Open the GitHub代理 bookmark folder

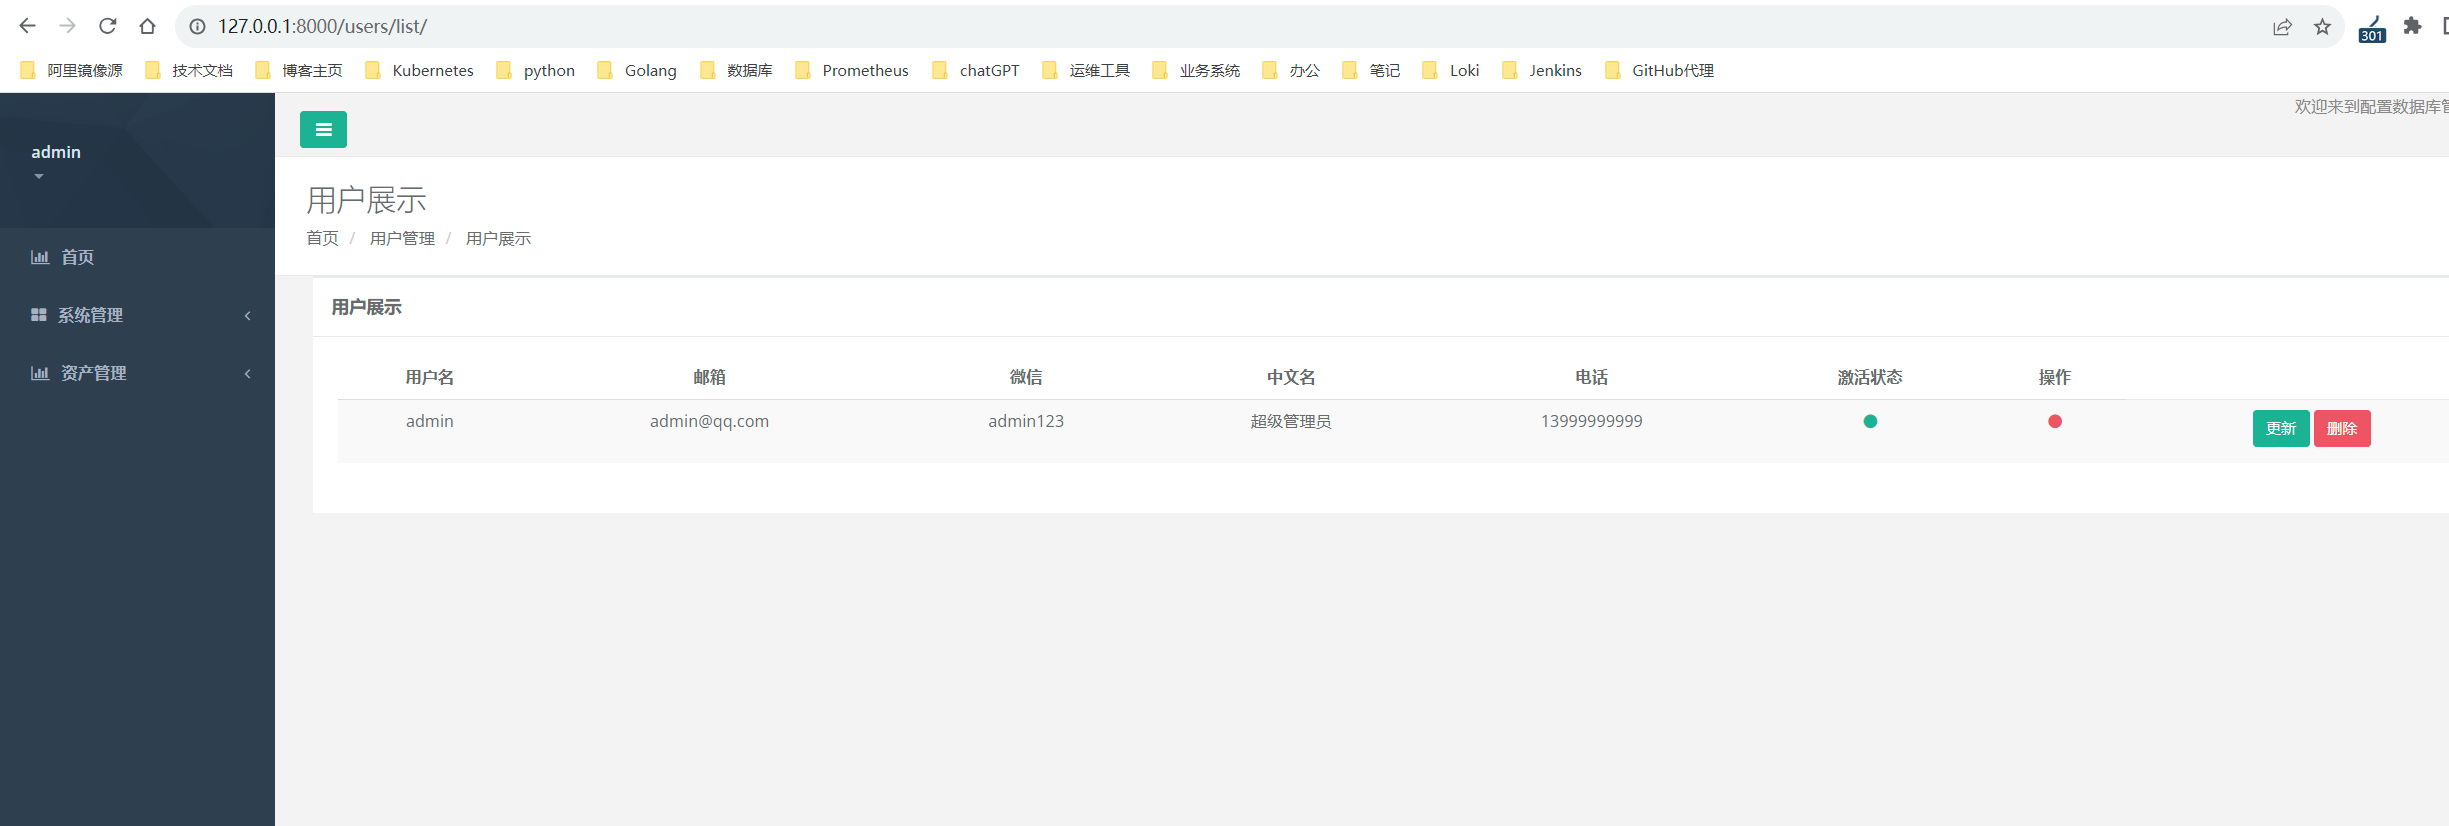pos(1659,70)
